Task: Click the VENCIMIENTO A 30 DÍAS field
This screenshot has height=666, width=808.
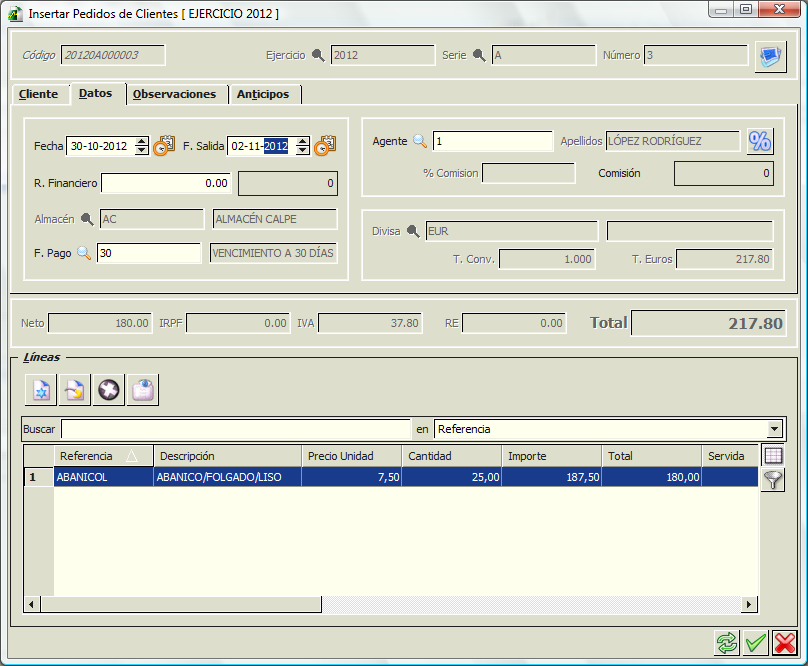Action: point(274,253)
